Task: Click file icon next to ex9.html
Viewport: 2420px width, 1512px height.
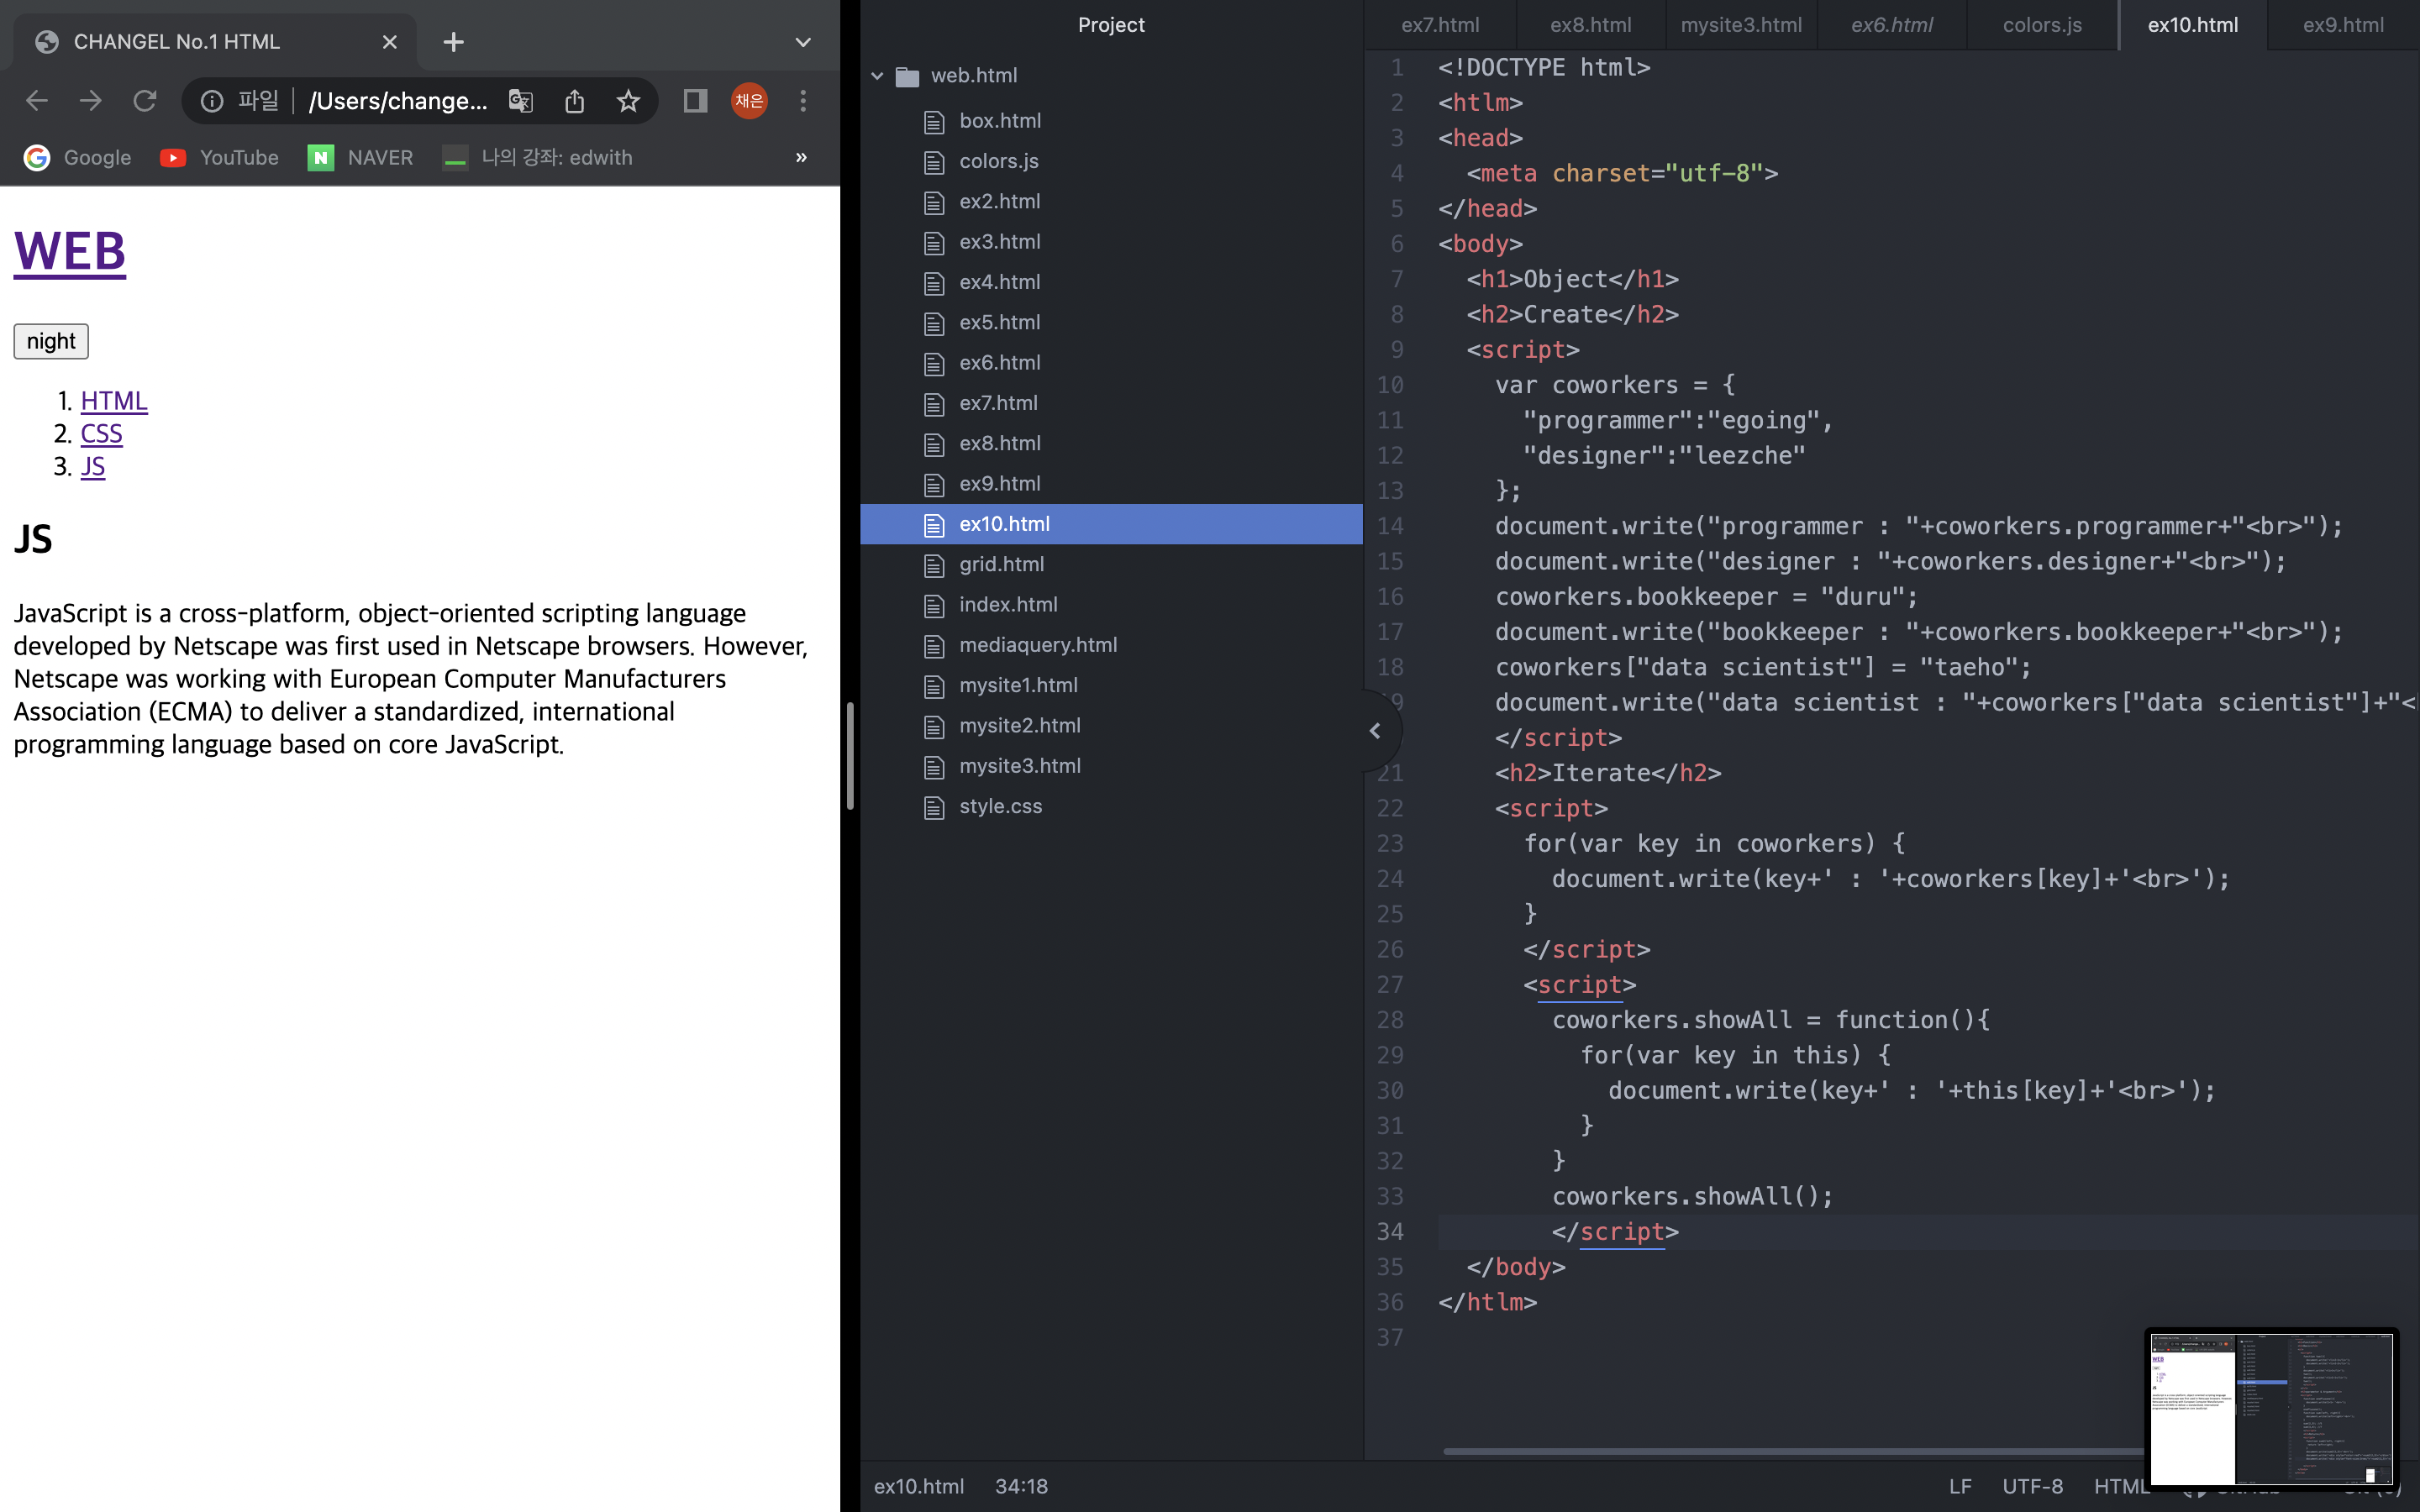Action: pos(934,485)
